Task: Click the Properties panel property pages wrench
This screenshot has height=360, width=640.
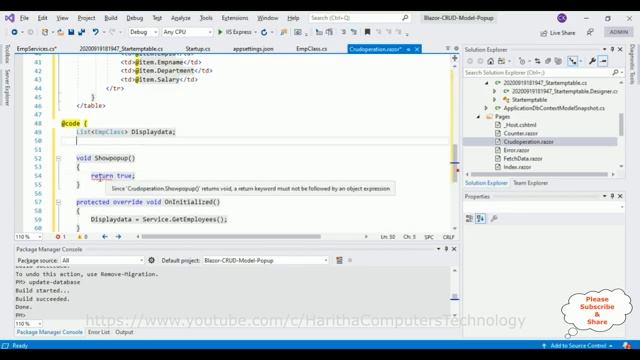Action: click(494, 219)
